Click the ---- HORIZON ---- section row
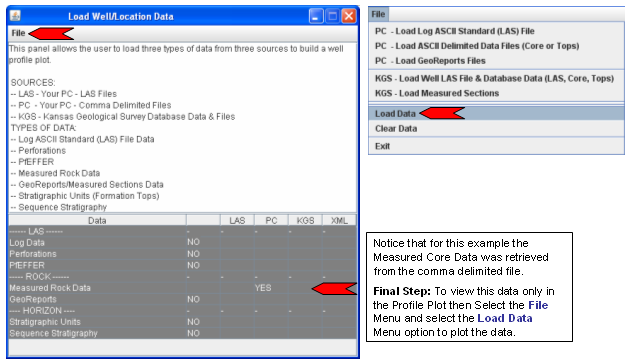Viewport: 631px width, 363px height. tap(182, 311)
